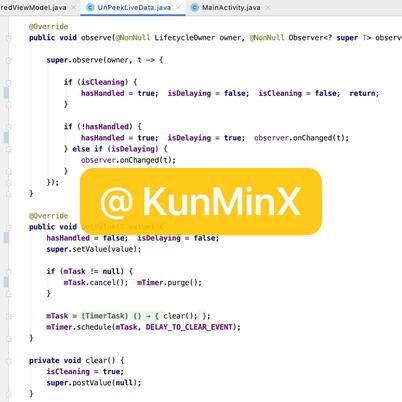
Task: Click mTimer.schedule call text
Action: coord(143,327)
